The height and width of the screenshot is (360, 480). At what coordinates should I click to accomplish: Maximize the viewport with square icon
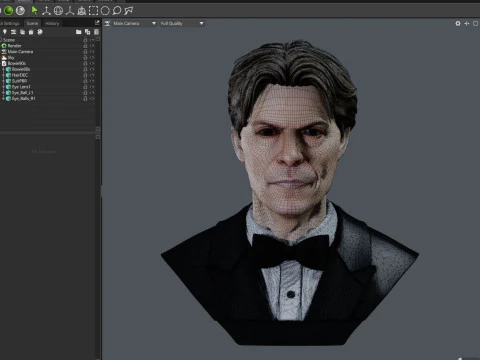[476, 23]
